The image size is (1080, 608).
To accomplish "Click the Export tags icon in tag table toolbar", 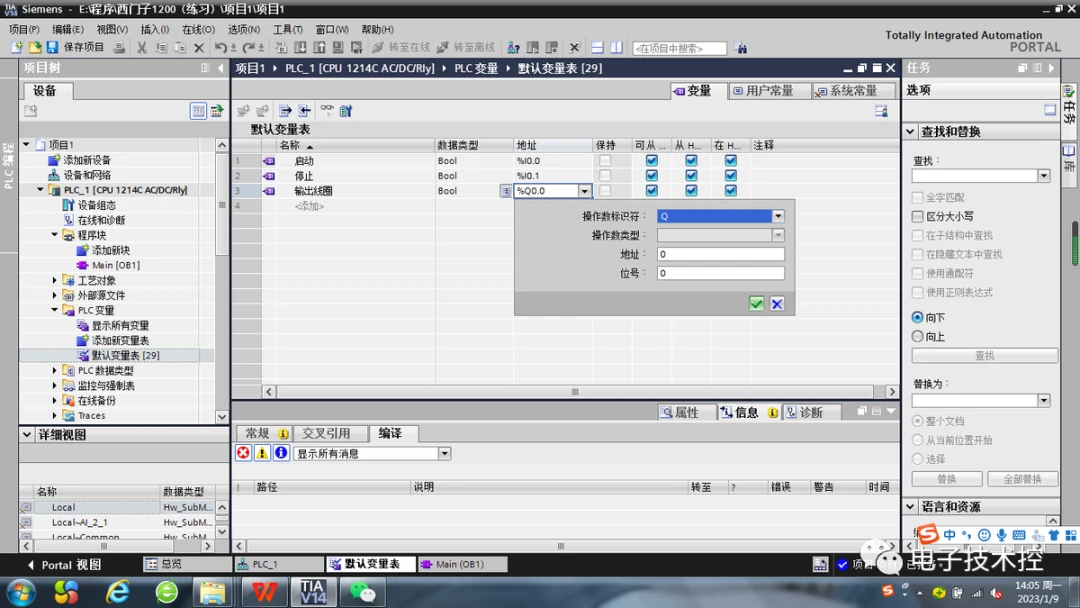I will [x=285, y=111].
